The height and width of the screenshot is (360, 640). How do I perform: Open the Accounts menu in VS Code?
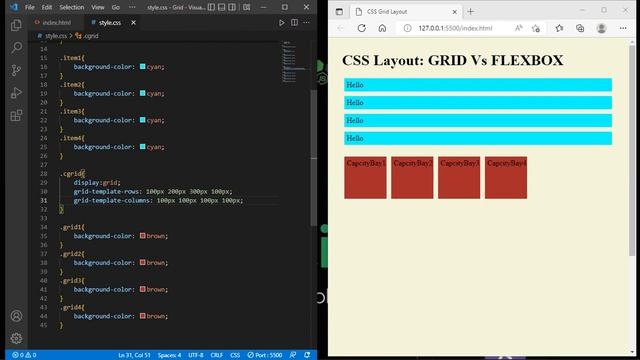pyautogui.click(x=16, y=316)
